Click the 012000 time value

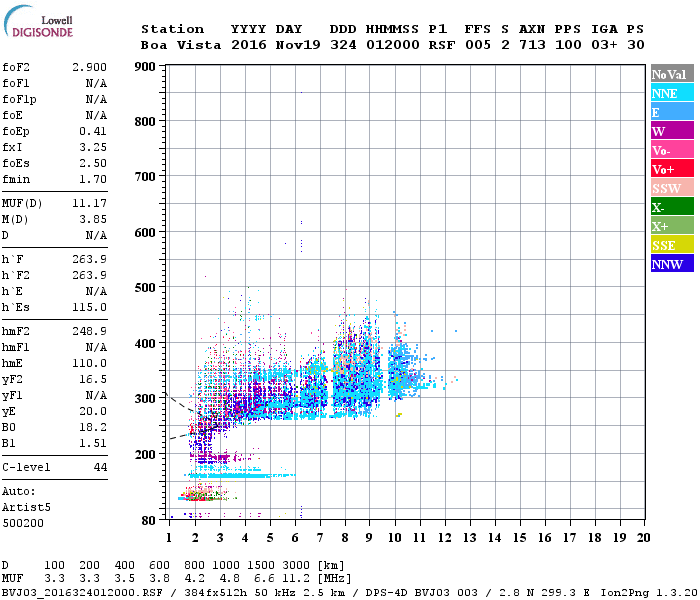coord(393,45)
